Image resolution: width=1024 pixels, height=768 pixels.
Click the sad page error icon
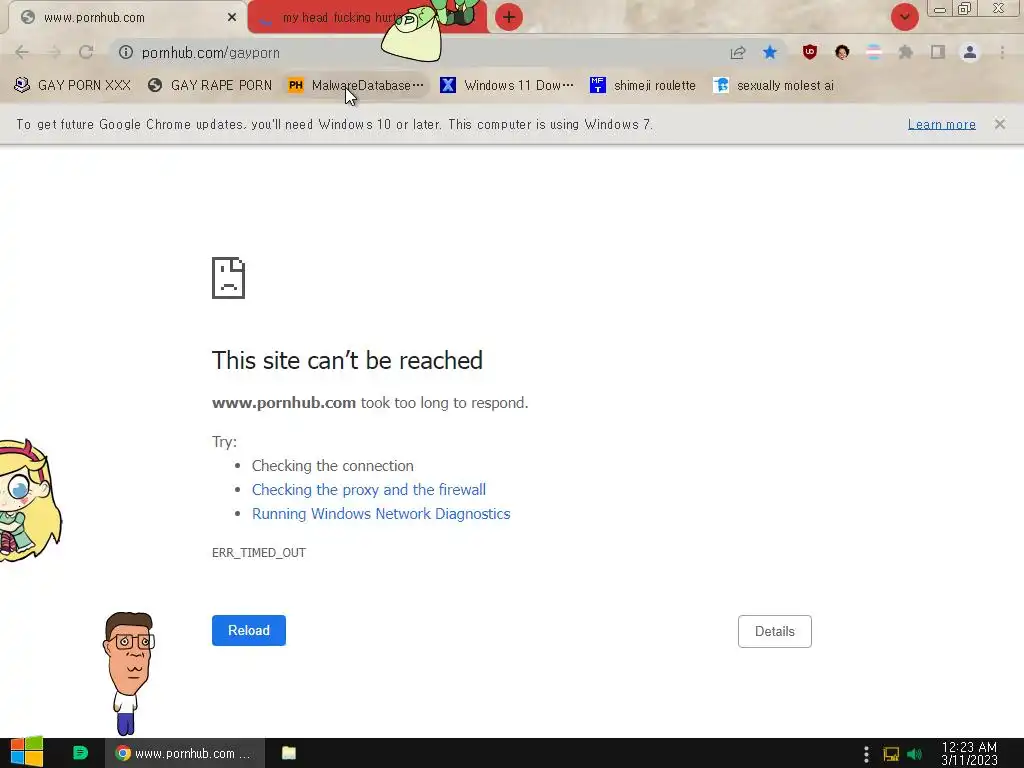coord(229,278)
